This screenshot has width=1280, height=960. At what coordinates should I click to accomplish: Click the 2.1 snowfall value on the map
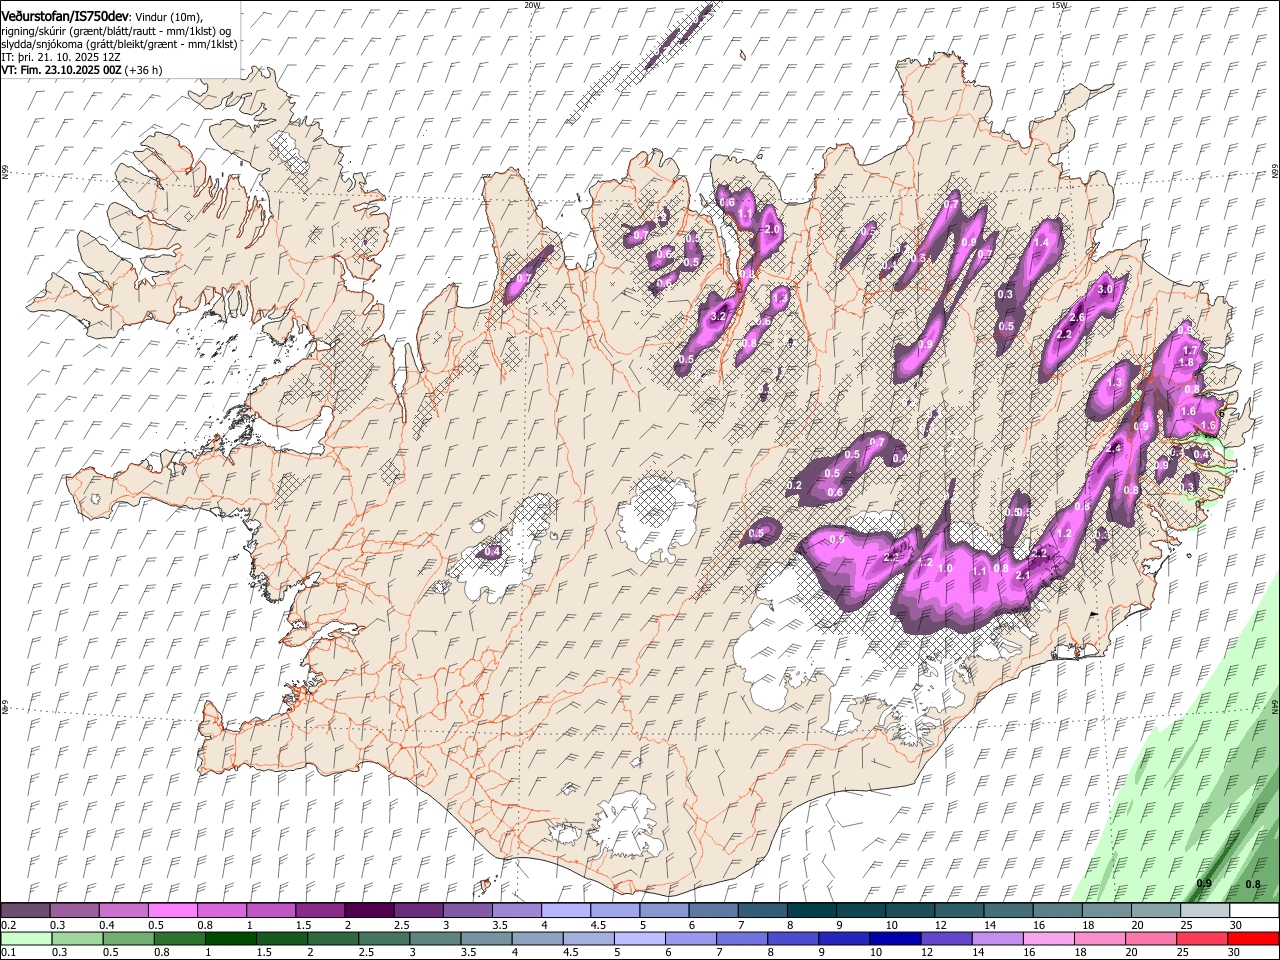pyautogui.click(x=1023, y=576)
